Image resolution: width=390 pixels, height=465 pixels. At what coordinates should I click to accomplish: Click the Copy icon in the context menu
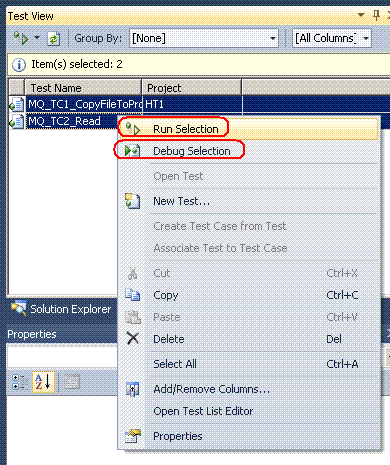click(132, 295)
